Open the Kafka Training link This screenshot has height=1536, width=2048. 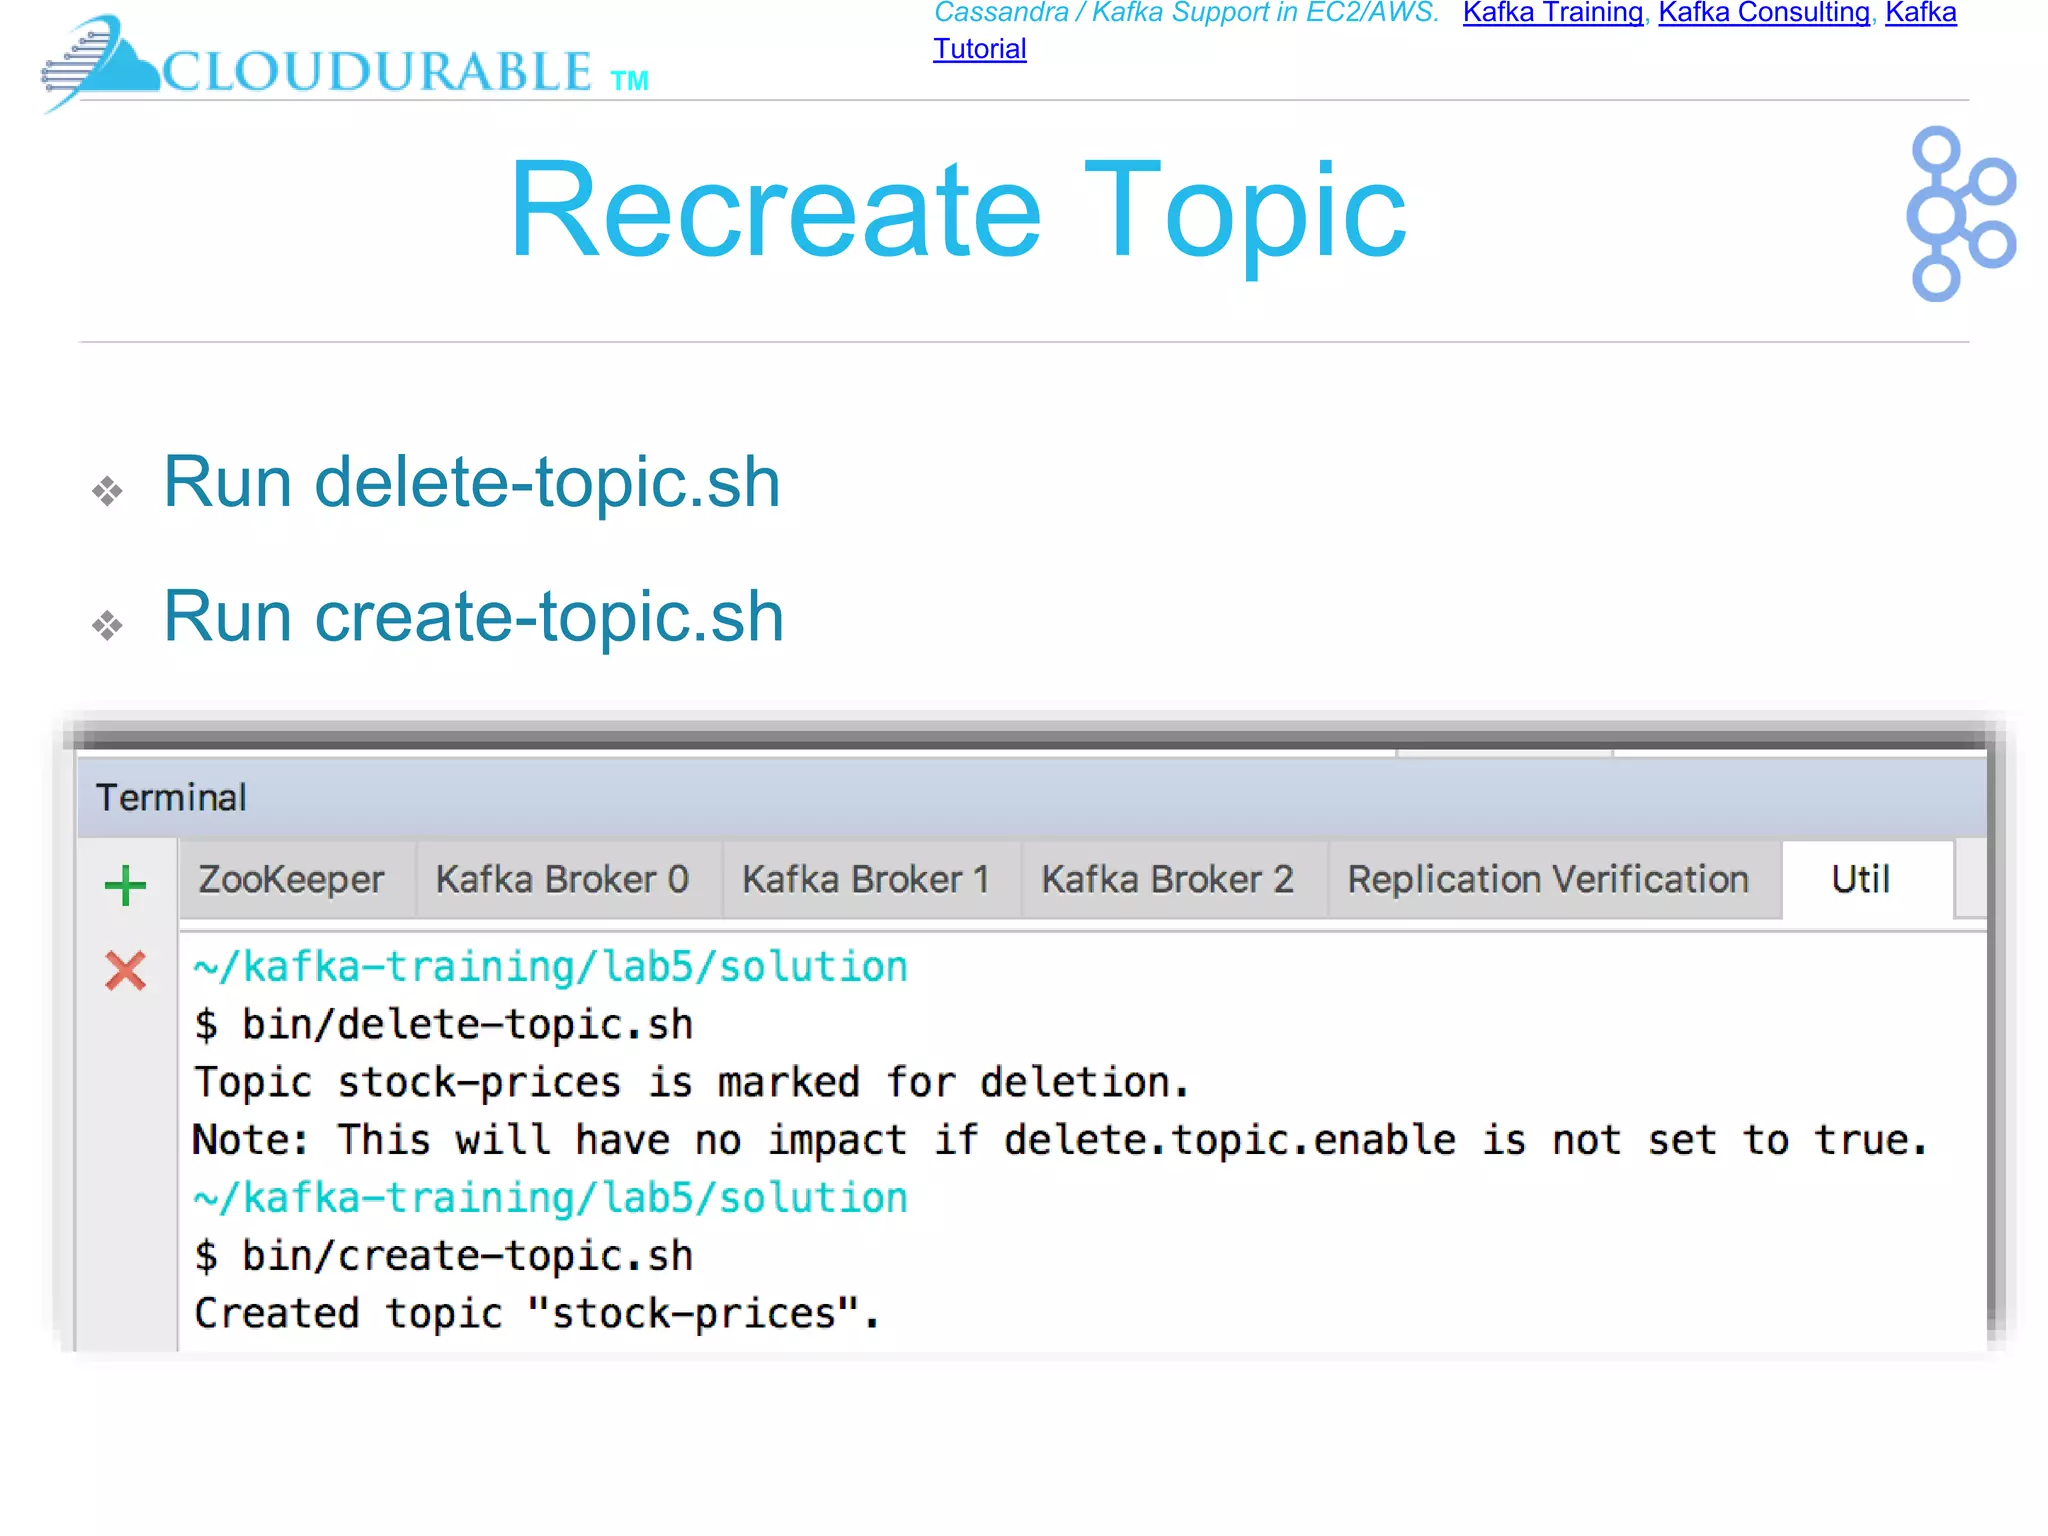pos(1552,13)
